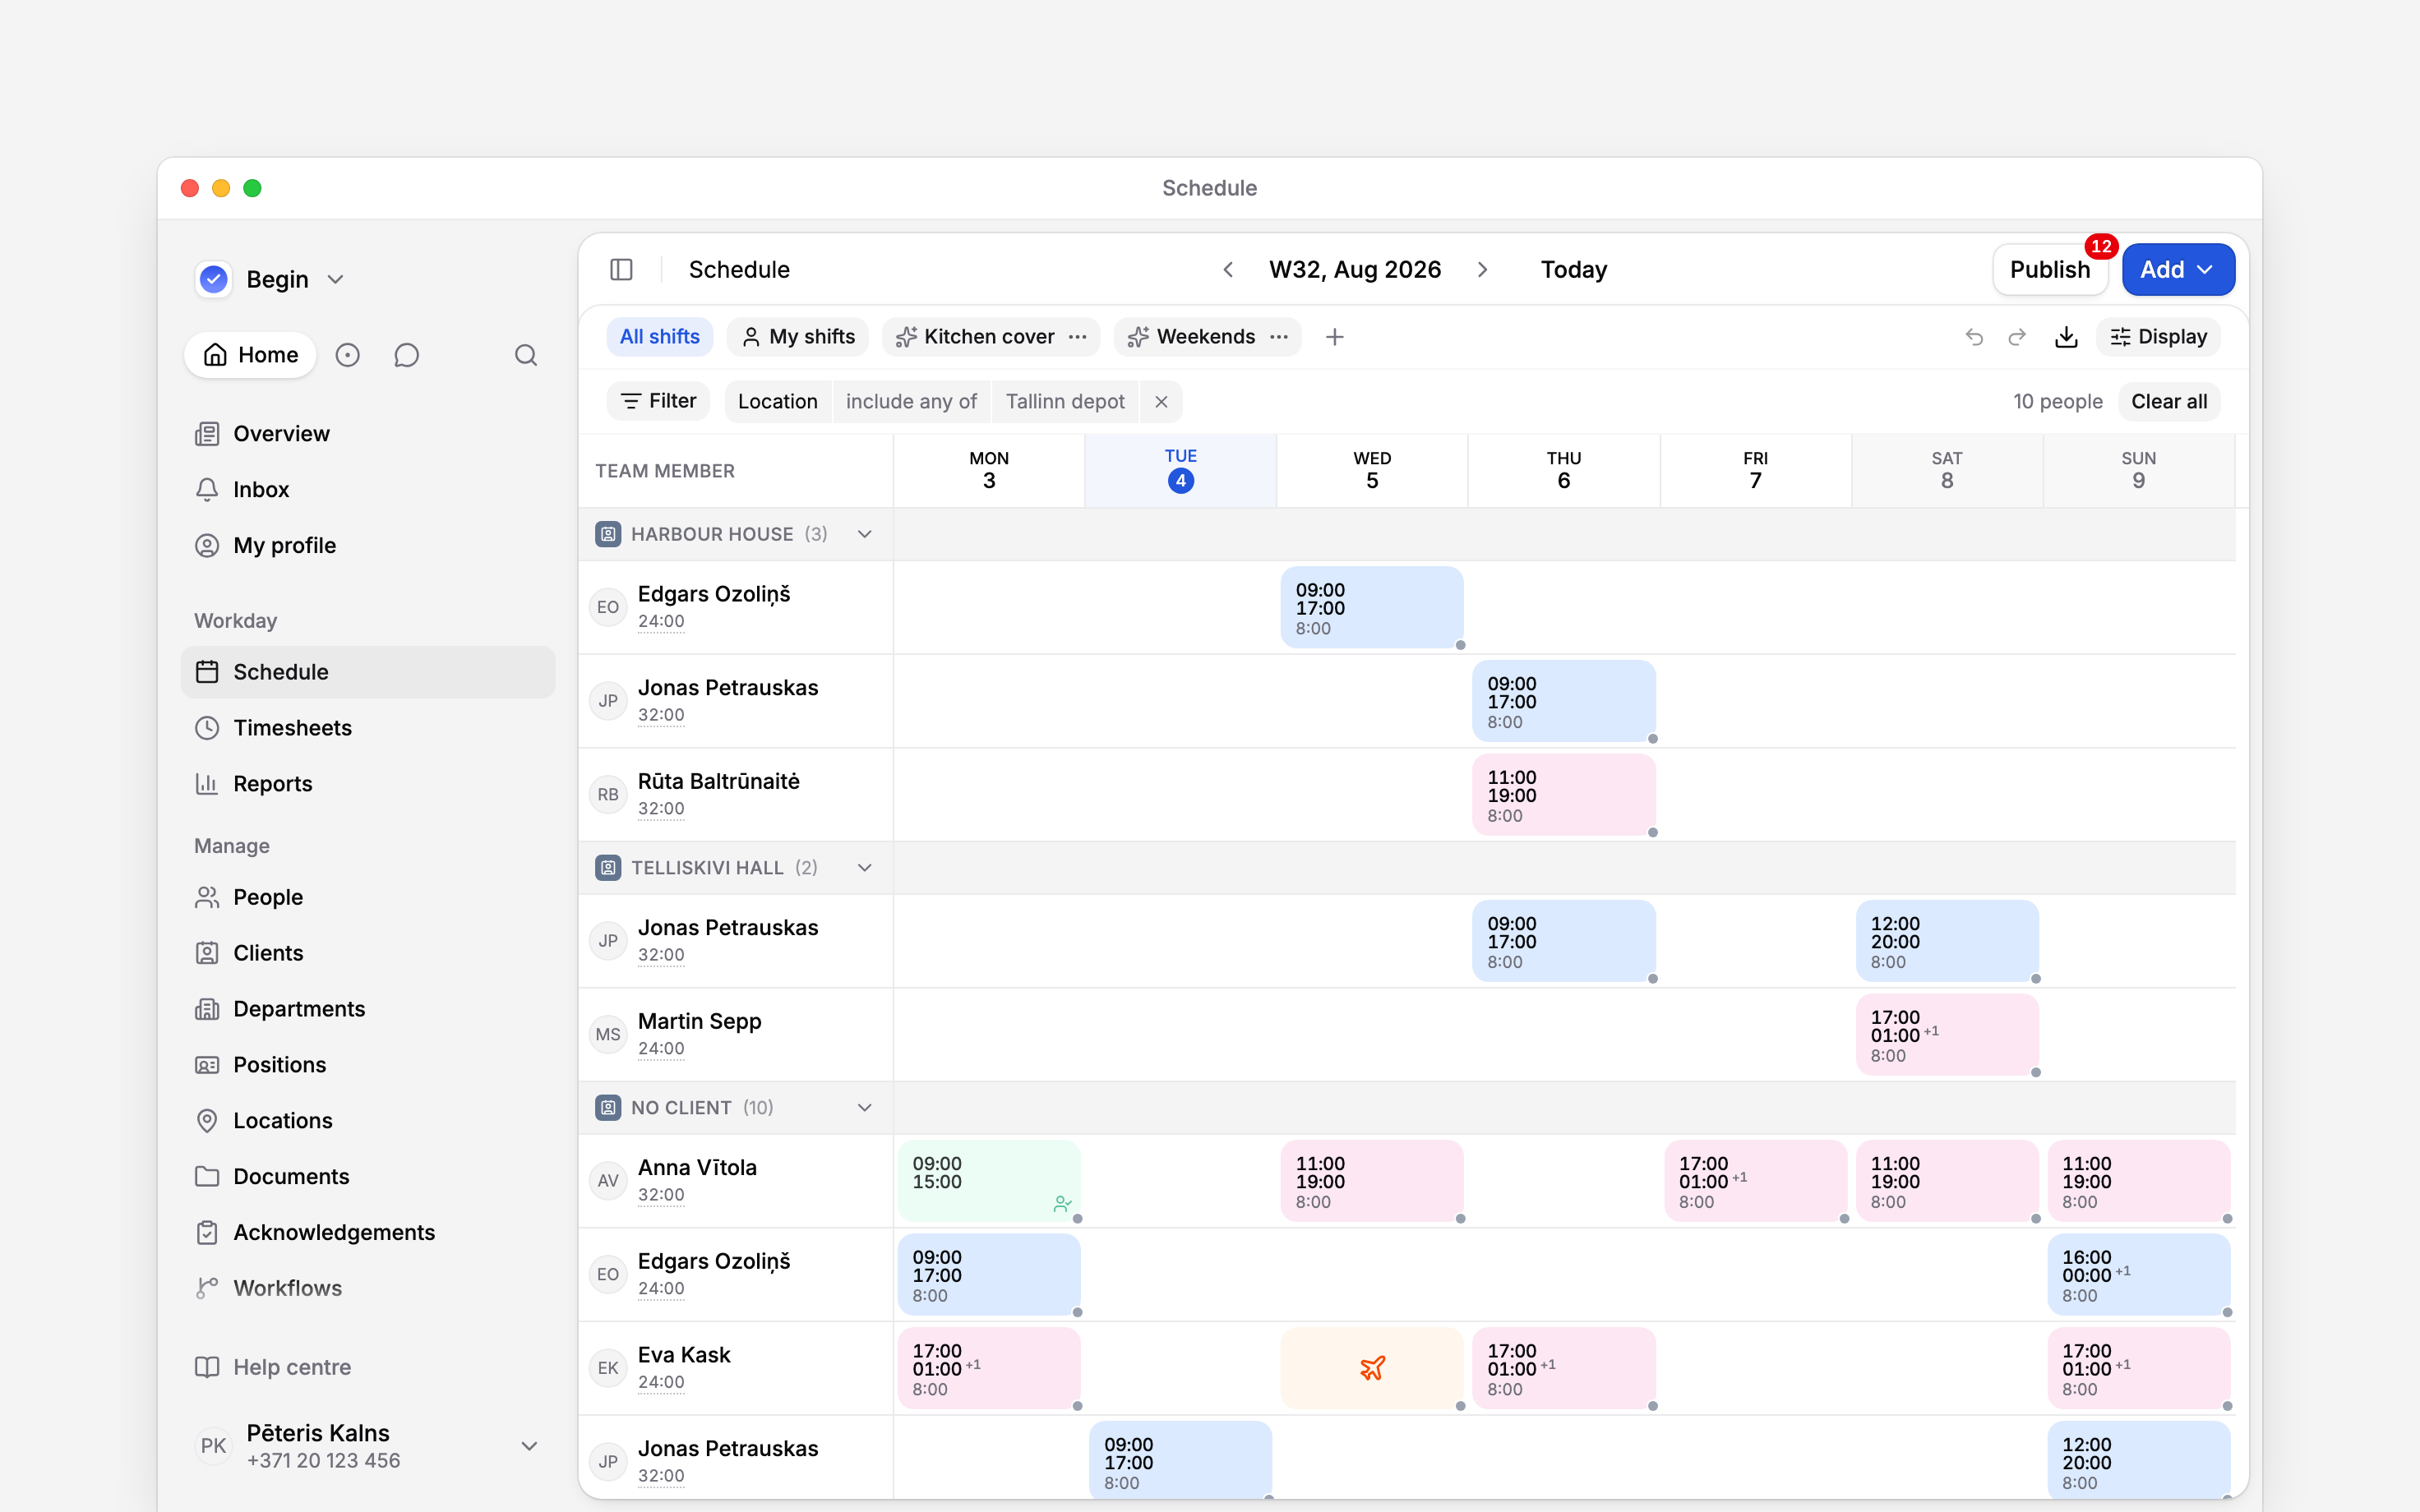Collapse the No Client group

tap(865, 1107)
